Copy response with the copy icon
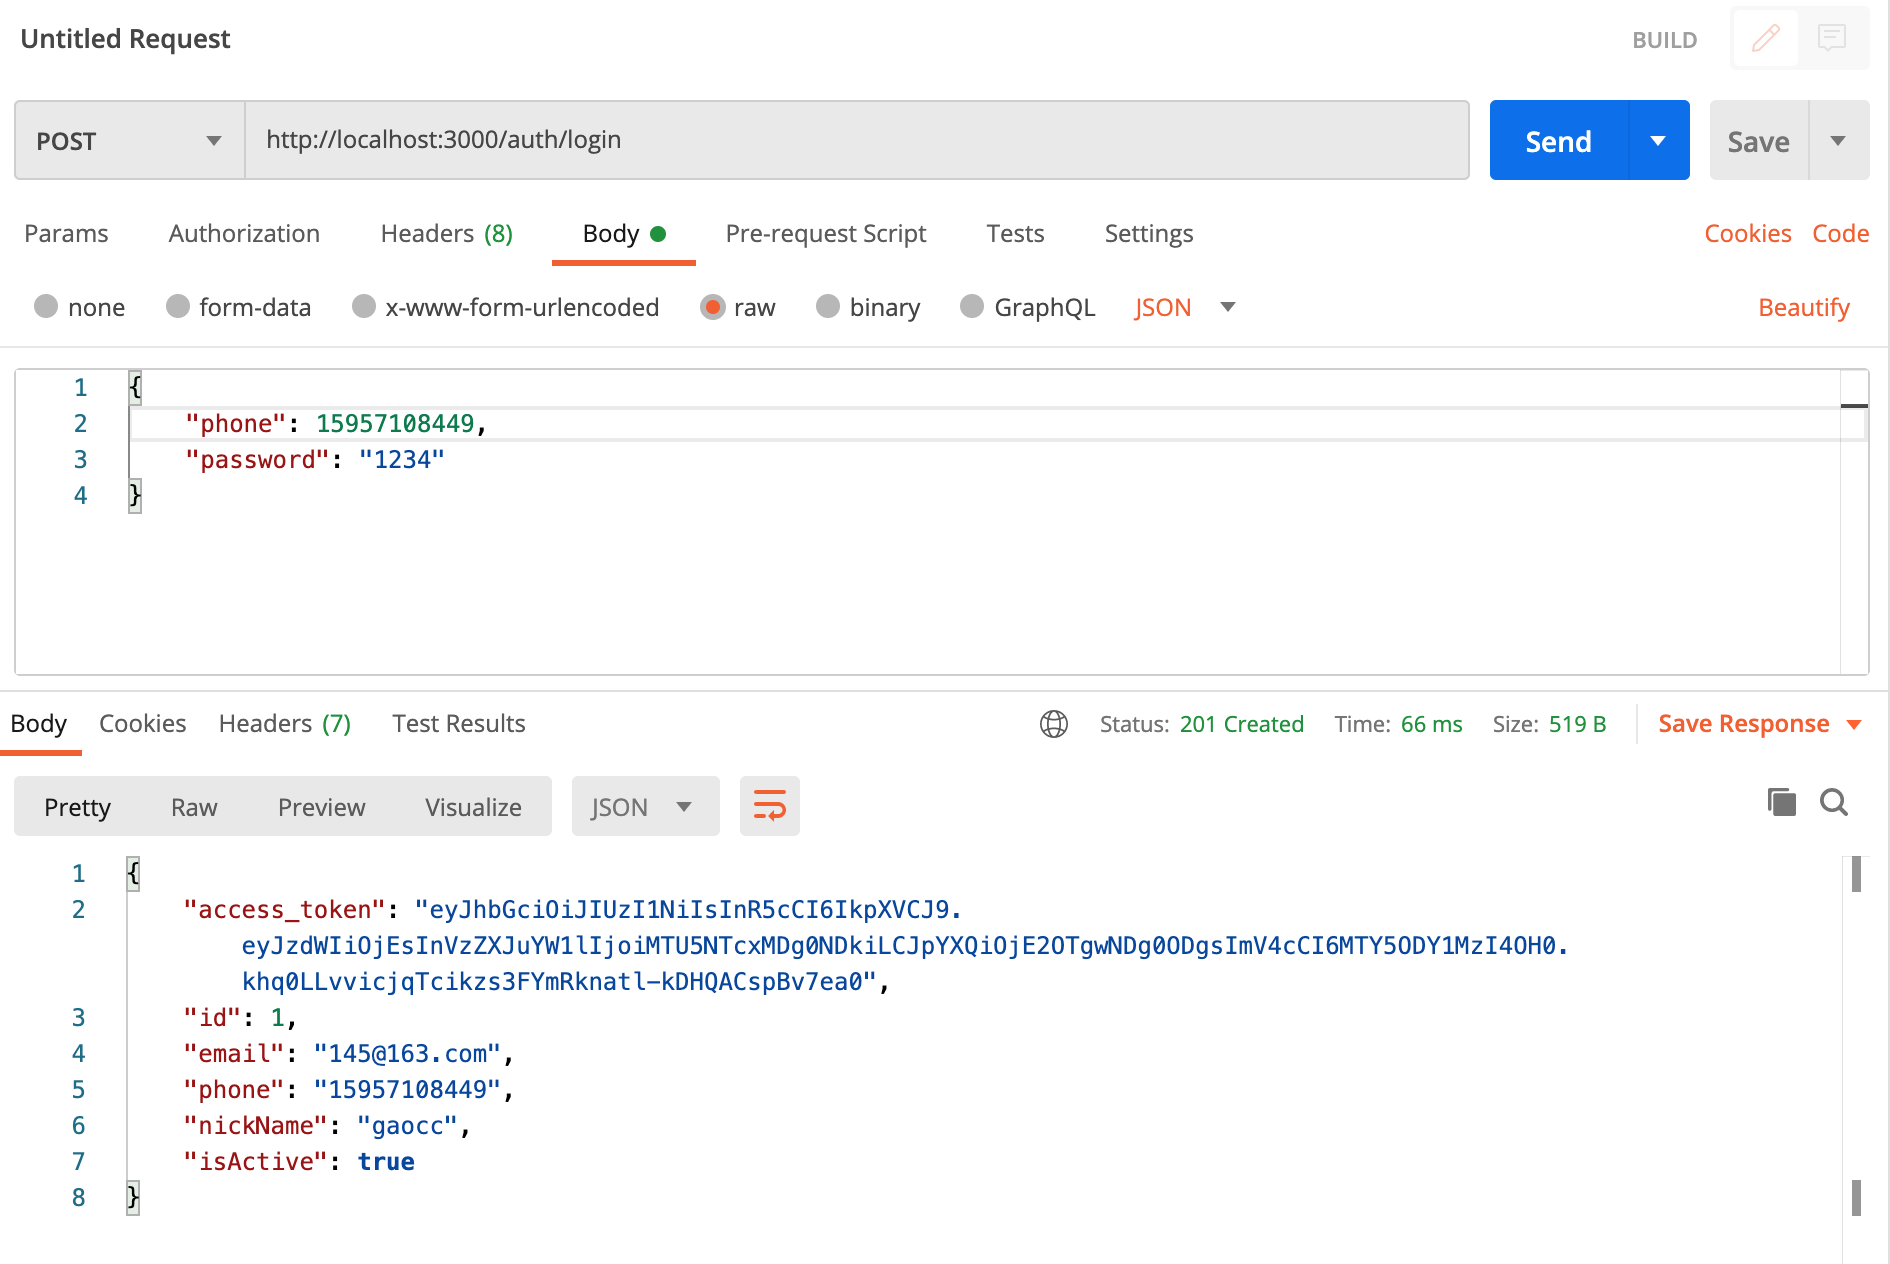This screenshot has height=1264, width=1890. pyautogui.click(x=1781, y=802)
